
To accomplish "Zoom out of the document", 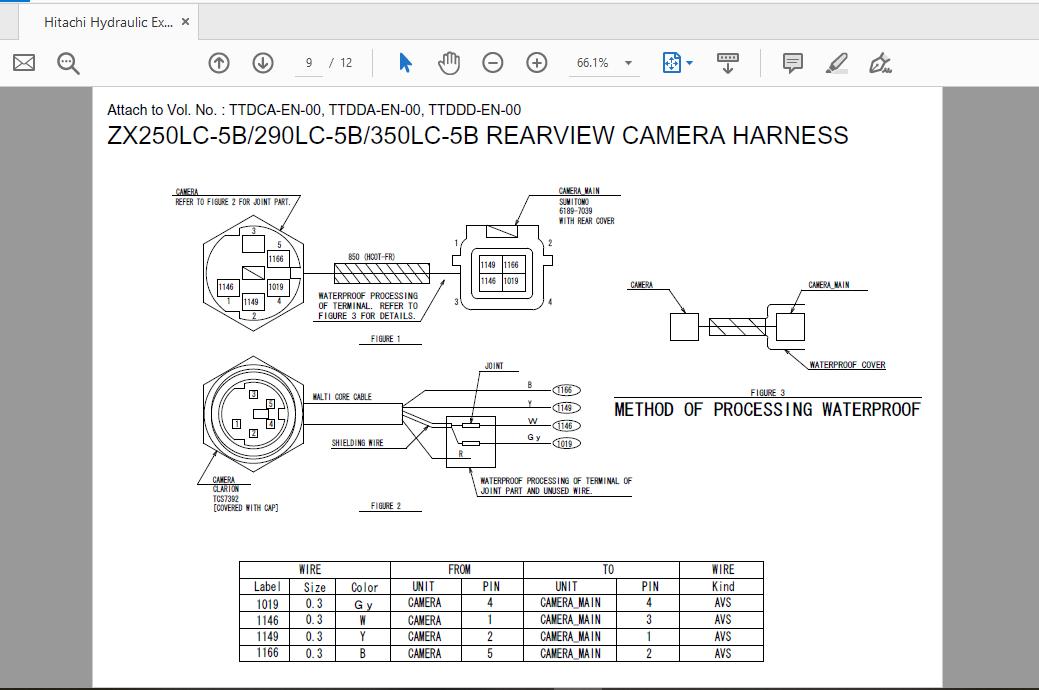I will pos(491,62).
